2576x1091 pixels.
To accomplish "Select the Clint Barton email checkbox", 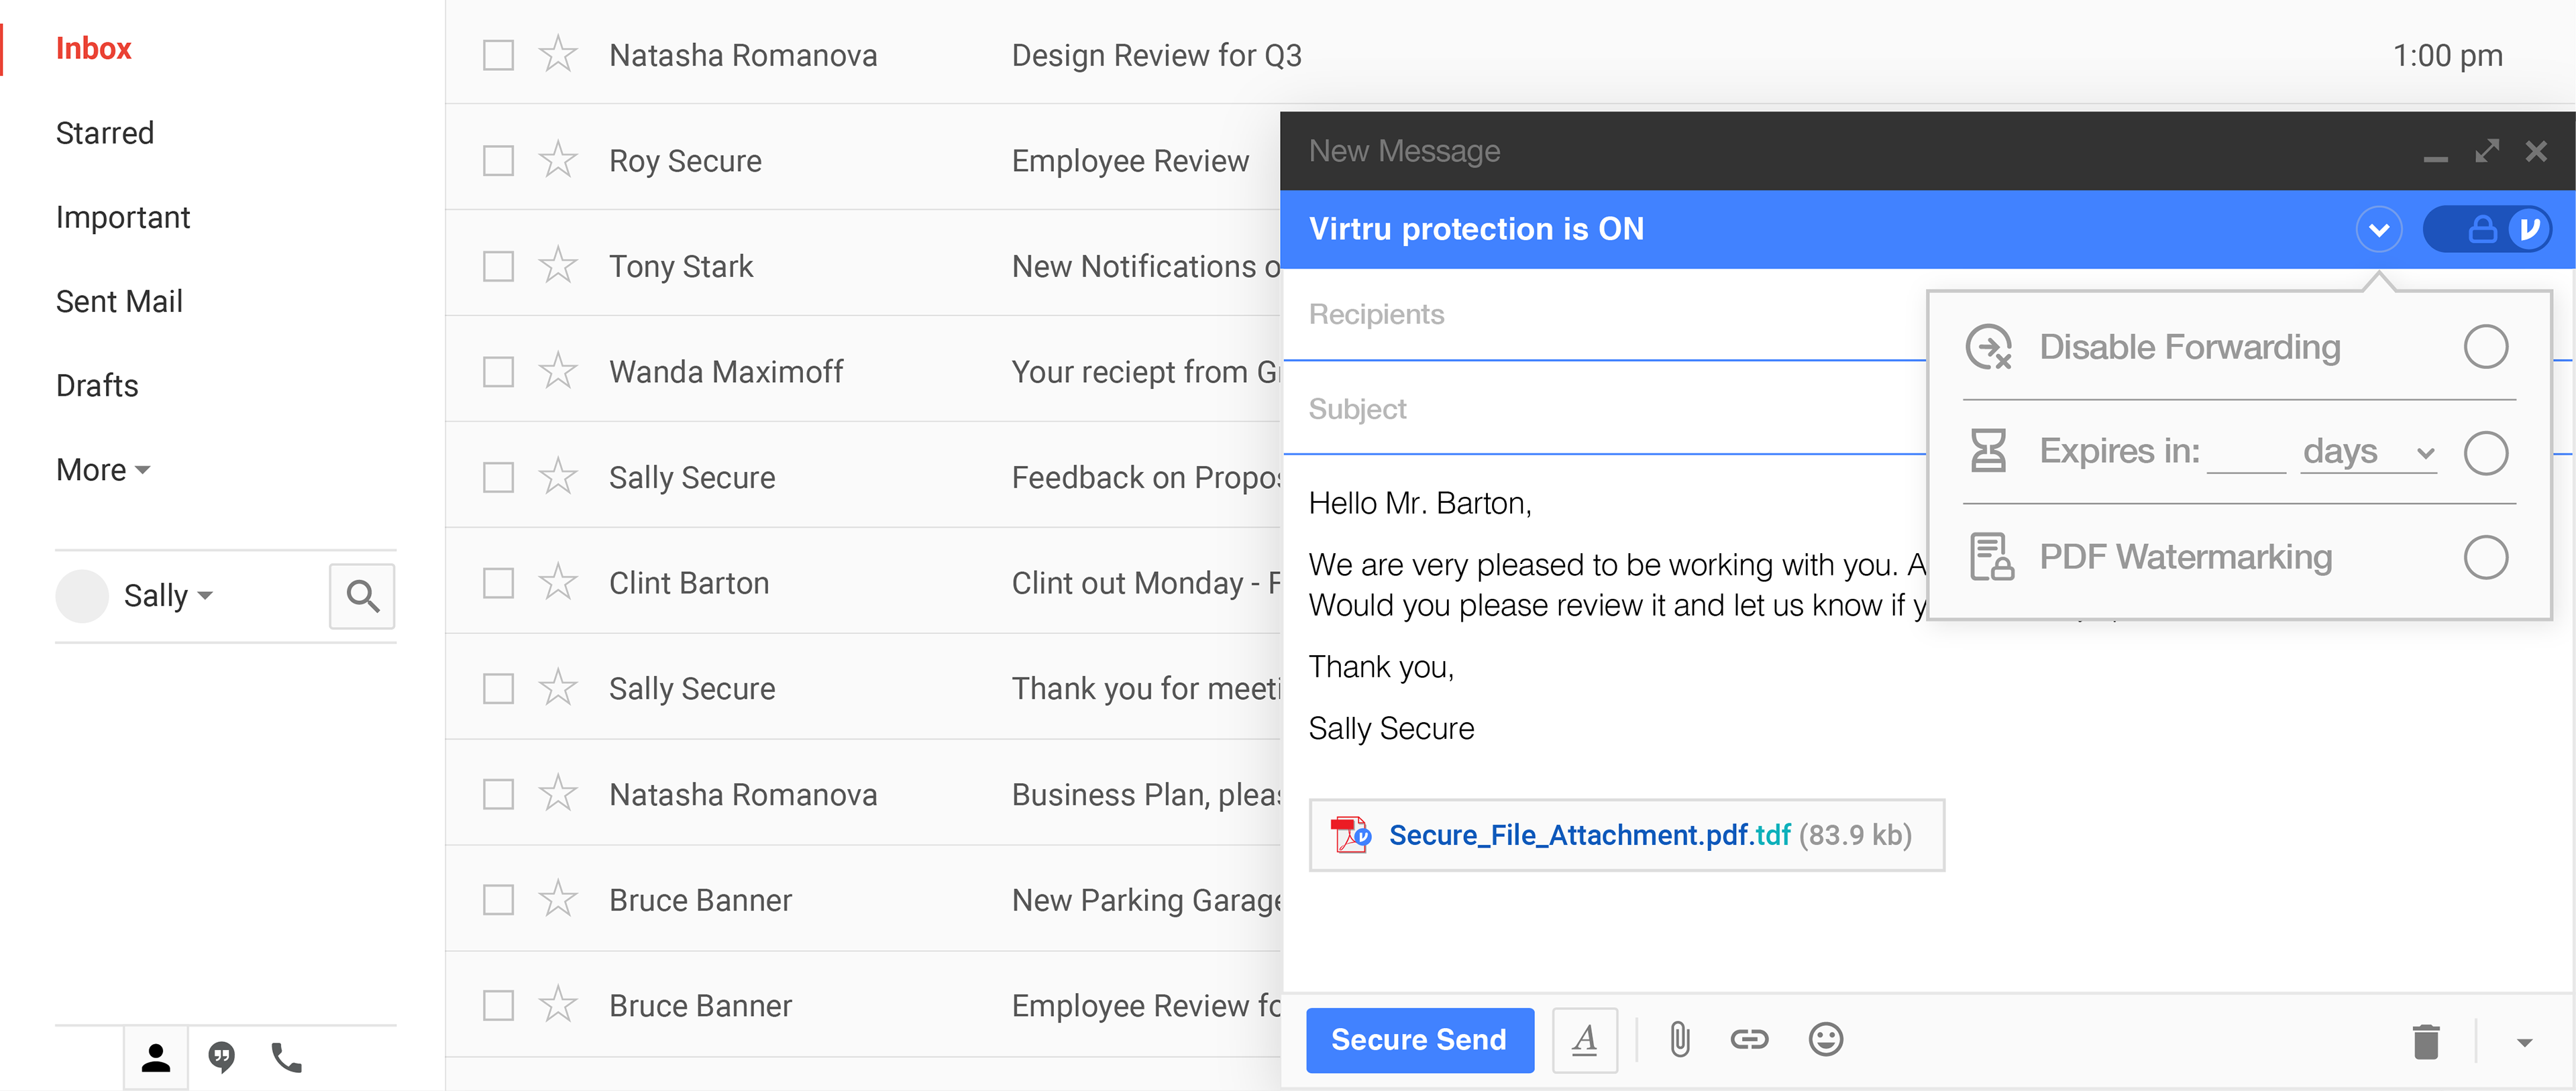I will point(498,583).
